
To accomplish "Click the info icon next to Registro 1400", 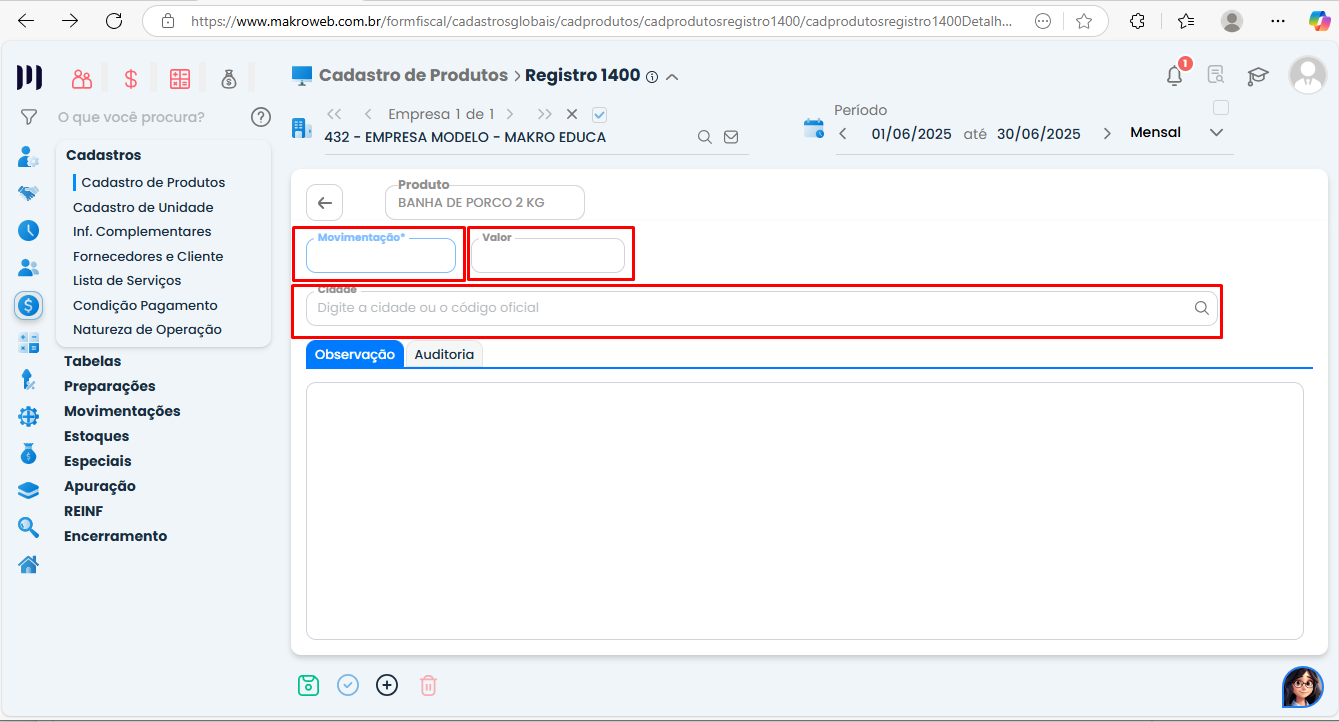I will [x=652, y=77].
